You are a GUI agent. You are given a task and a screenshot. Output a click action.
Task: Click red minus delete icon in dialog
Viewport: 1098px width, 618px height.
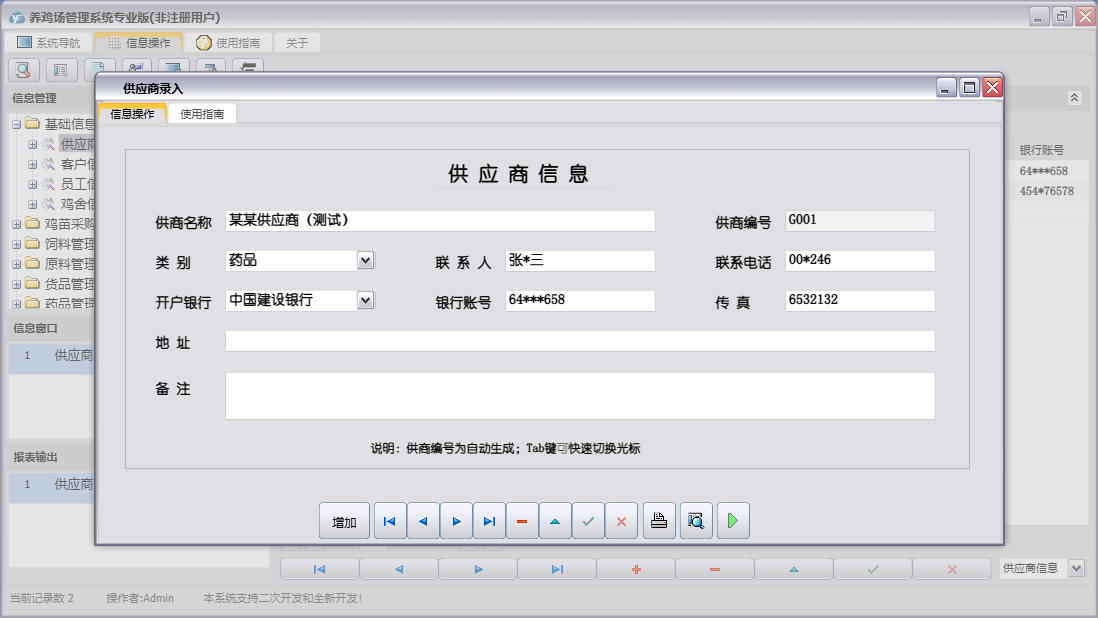coord(522,521)
